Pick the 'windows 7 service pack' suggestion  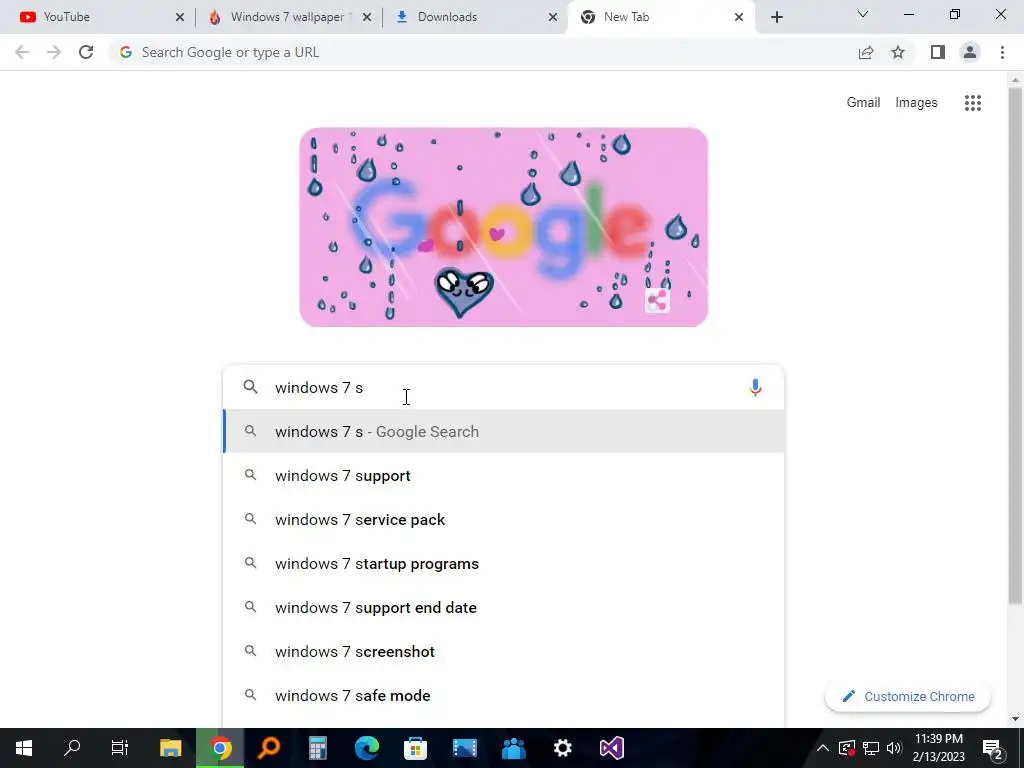coord(504,520)
